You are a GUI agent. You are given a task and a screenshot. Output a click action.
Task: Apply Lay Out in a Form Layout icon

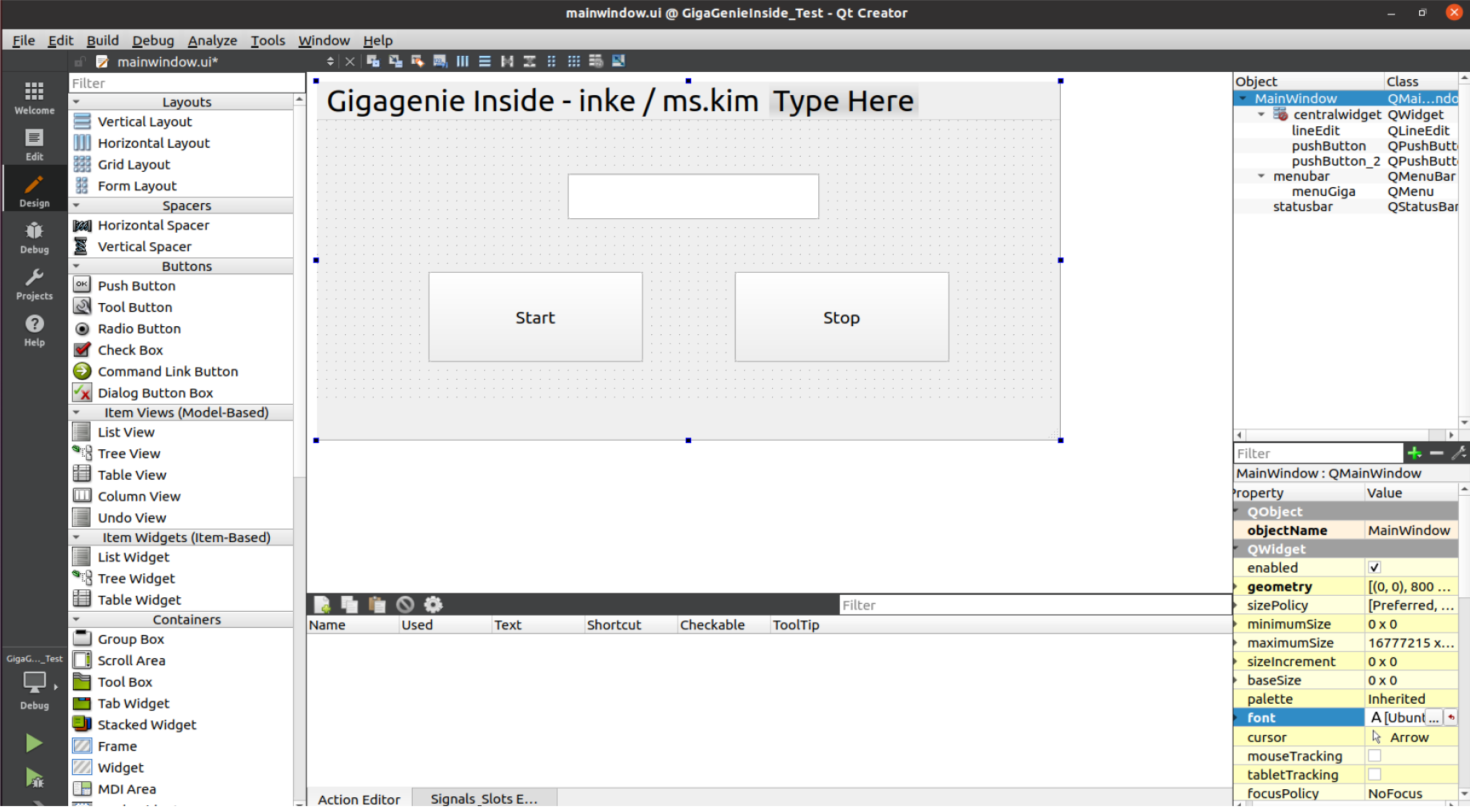pos(551,61)
